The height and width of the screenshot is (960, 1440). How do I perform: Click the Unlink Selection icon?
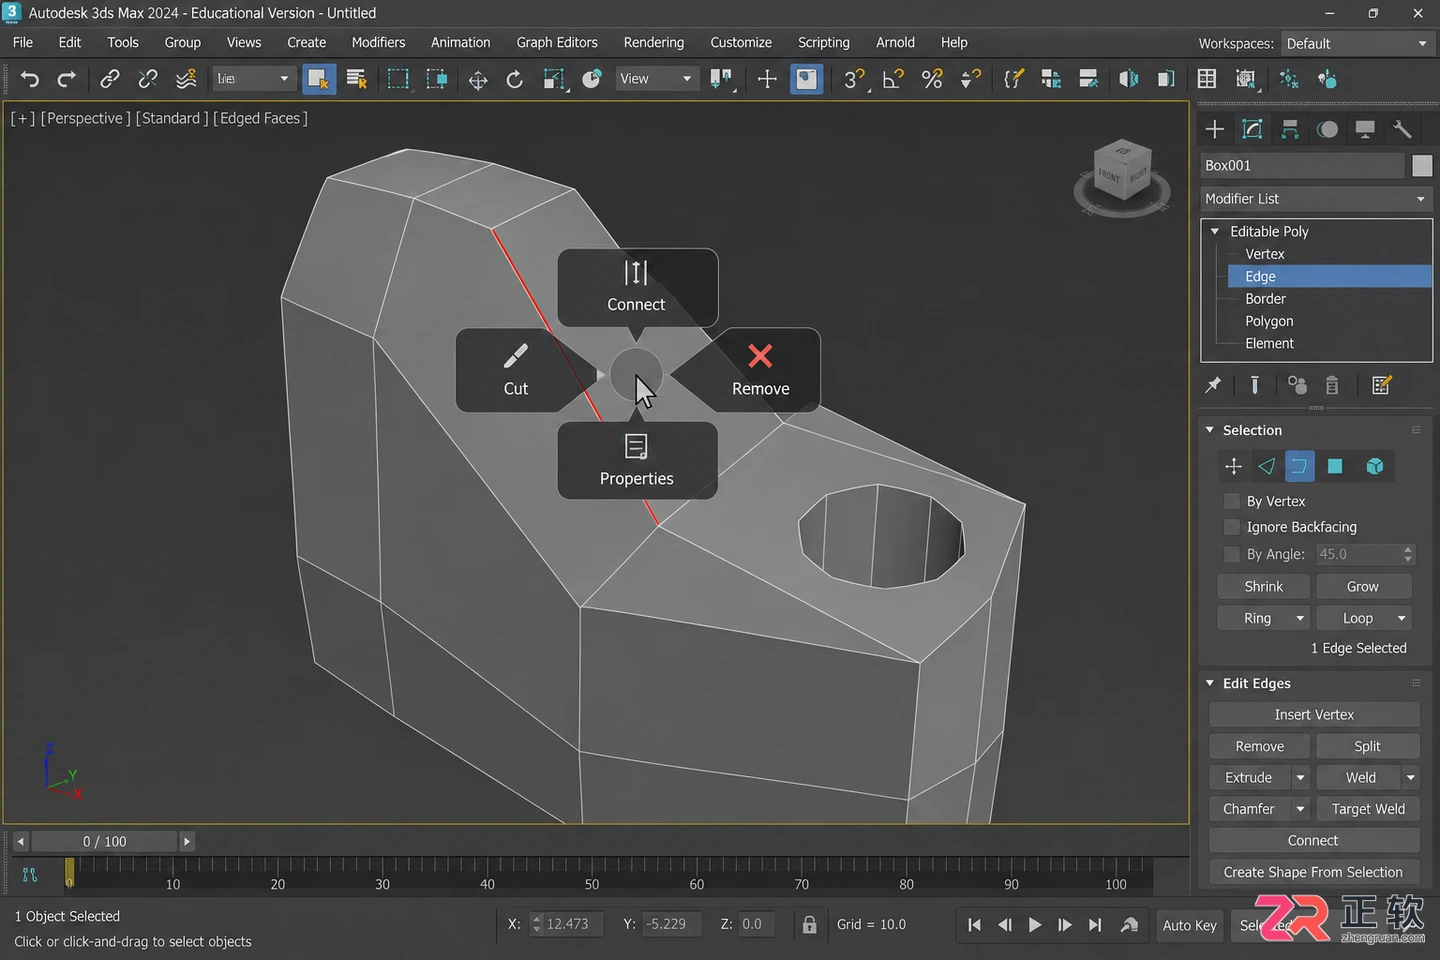point(148,79)
